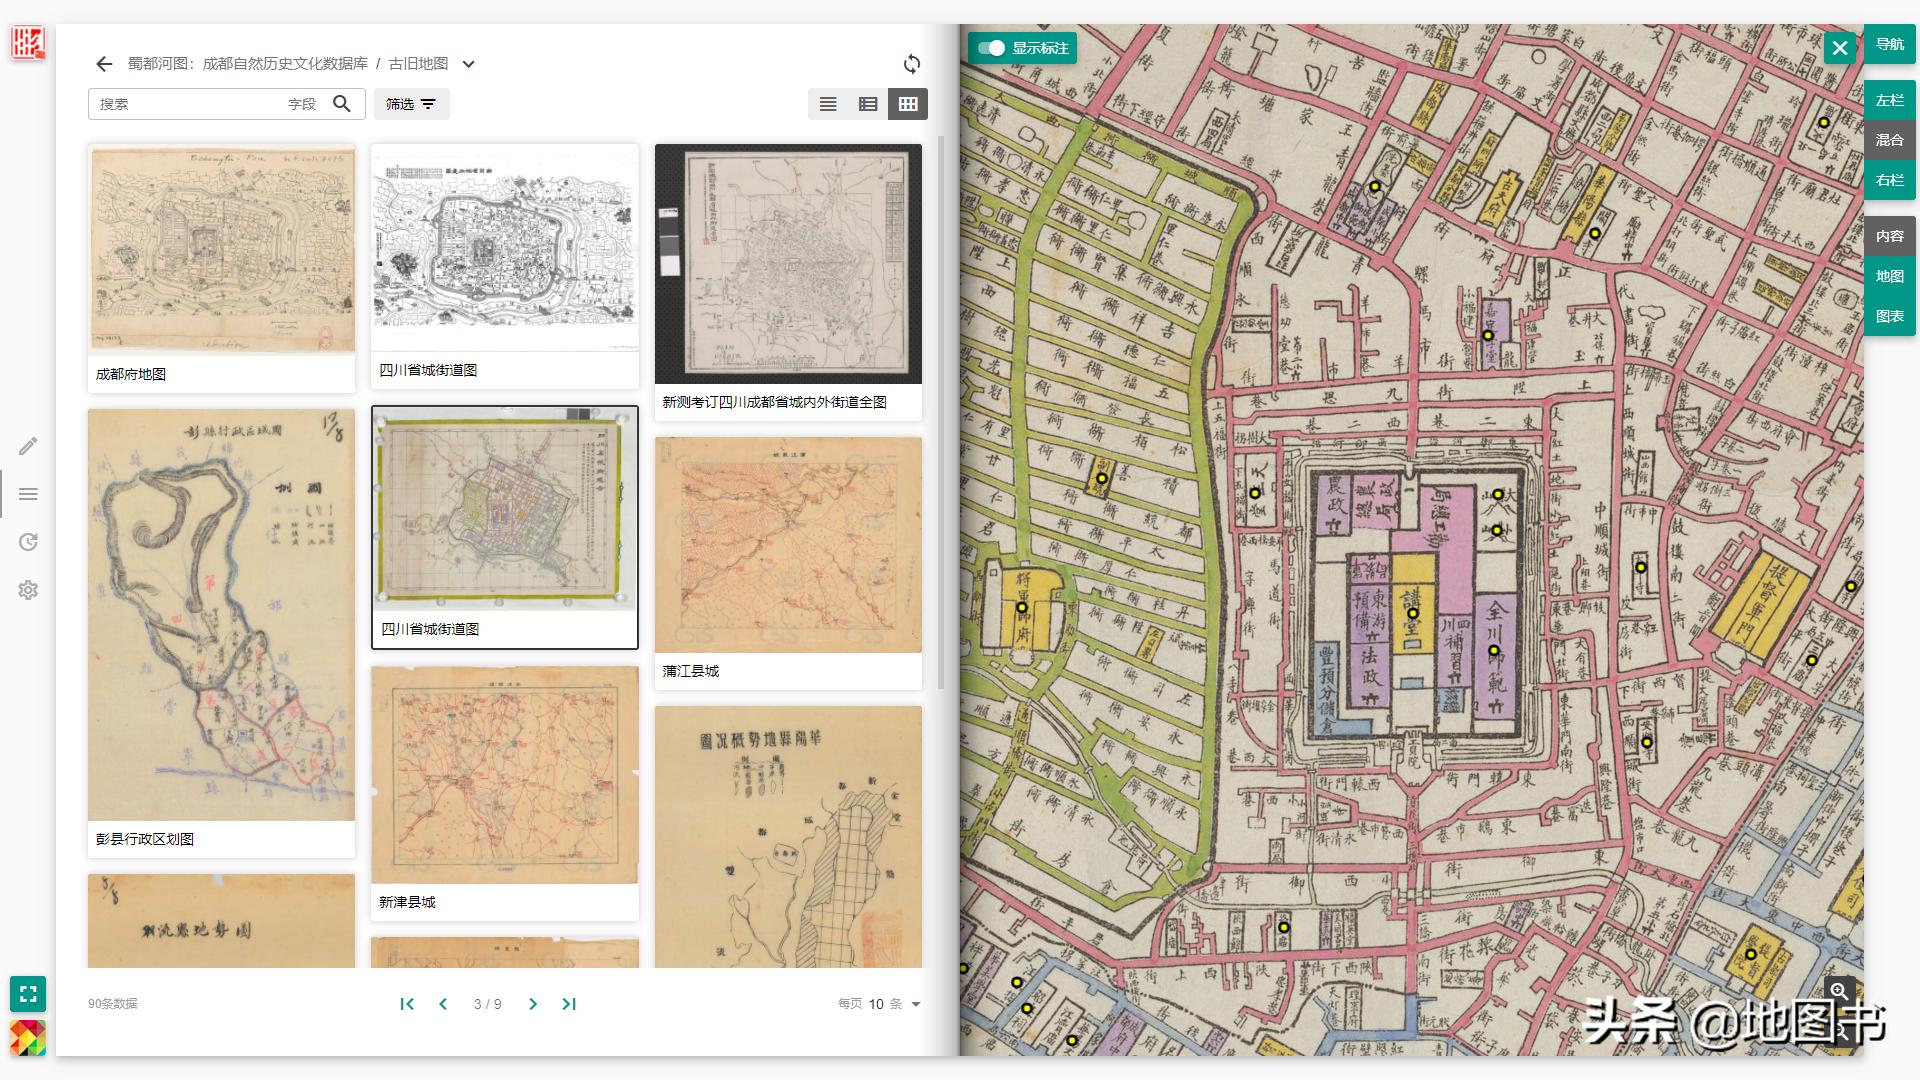
Task: Expand the 古旧地图 breadcrumb dropdown
Action: click(467, 64)
